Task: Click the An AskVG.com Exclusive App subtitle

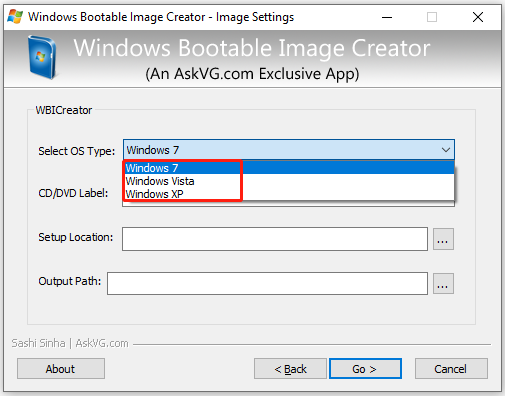Action: point(252,74)
